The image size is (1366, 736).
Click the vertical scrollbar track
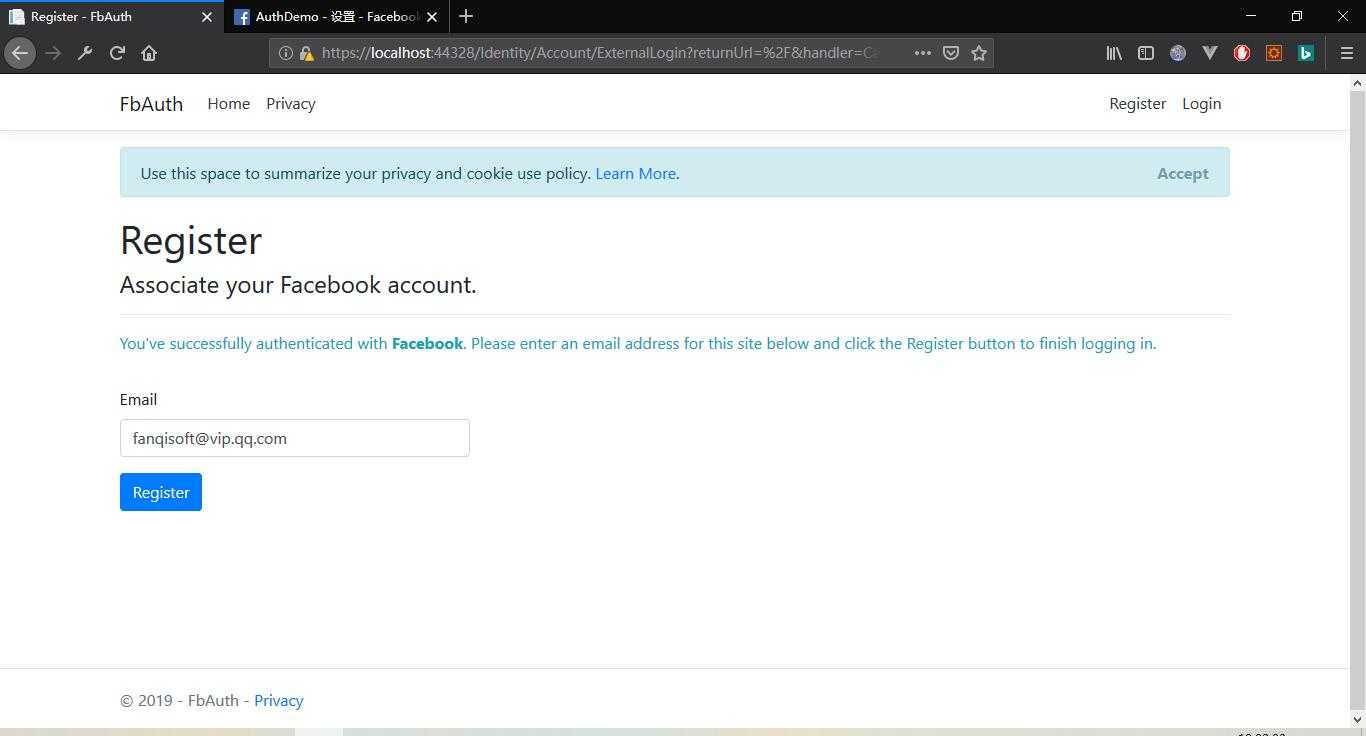coord(1358,400)
